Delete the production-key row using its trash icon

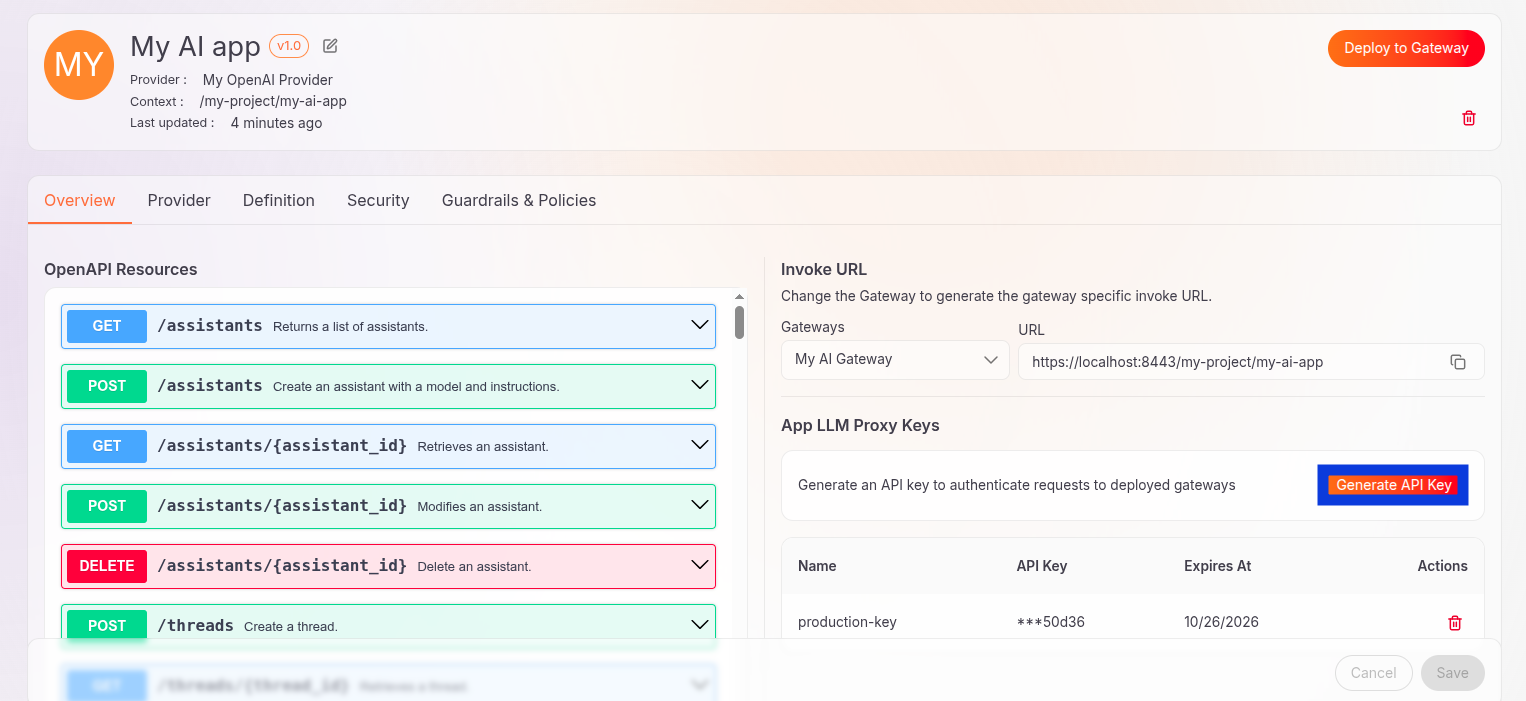click(x=1455, y=623)
